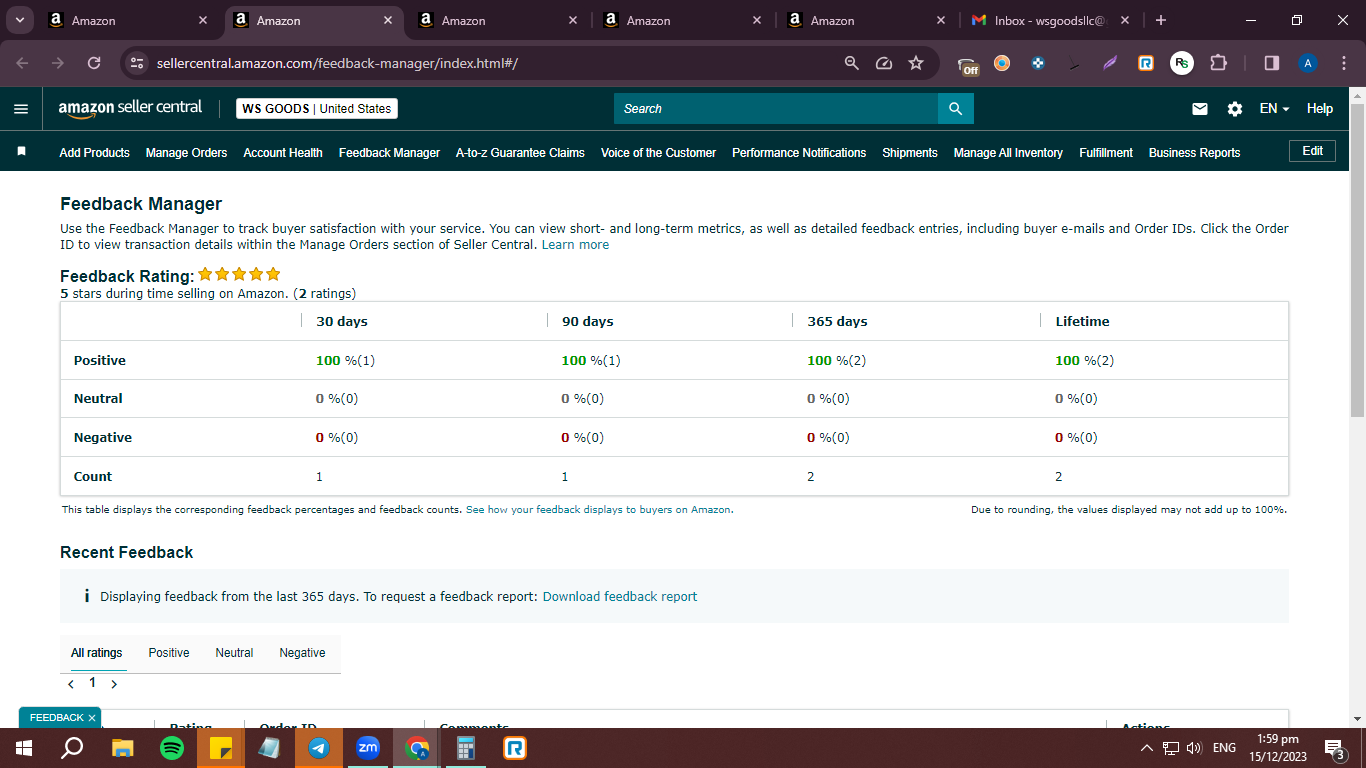Open Voice of the Customer

[x=658, y=153]
